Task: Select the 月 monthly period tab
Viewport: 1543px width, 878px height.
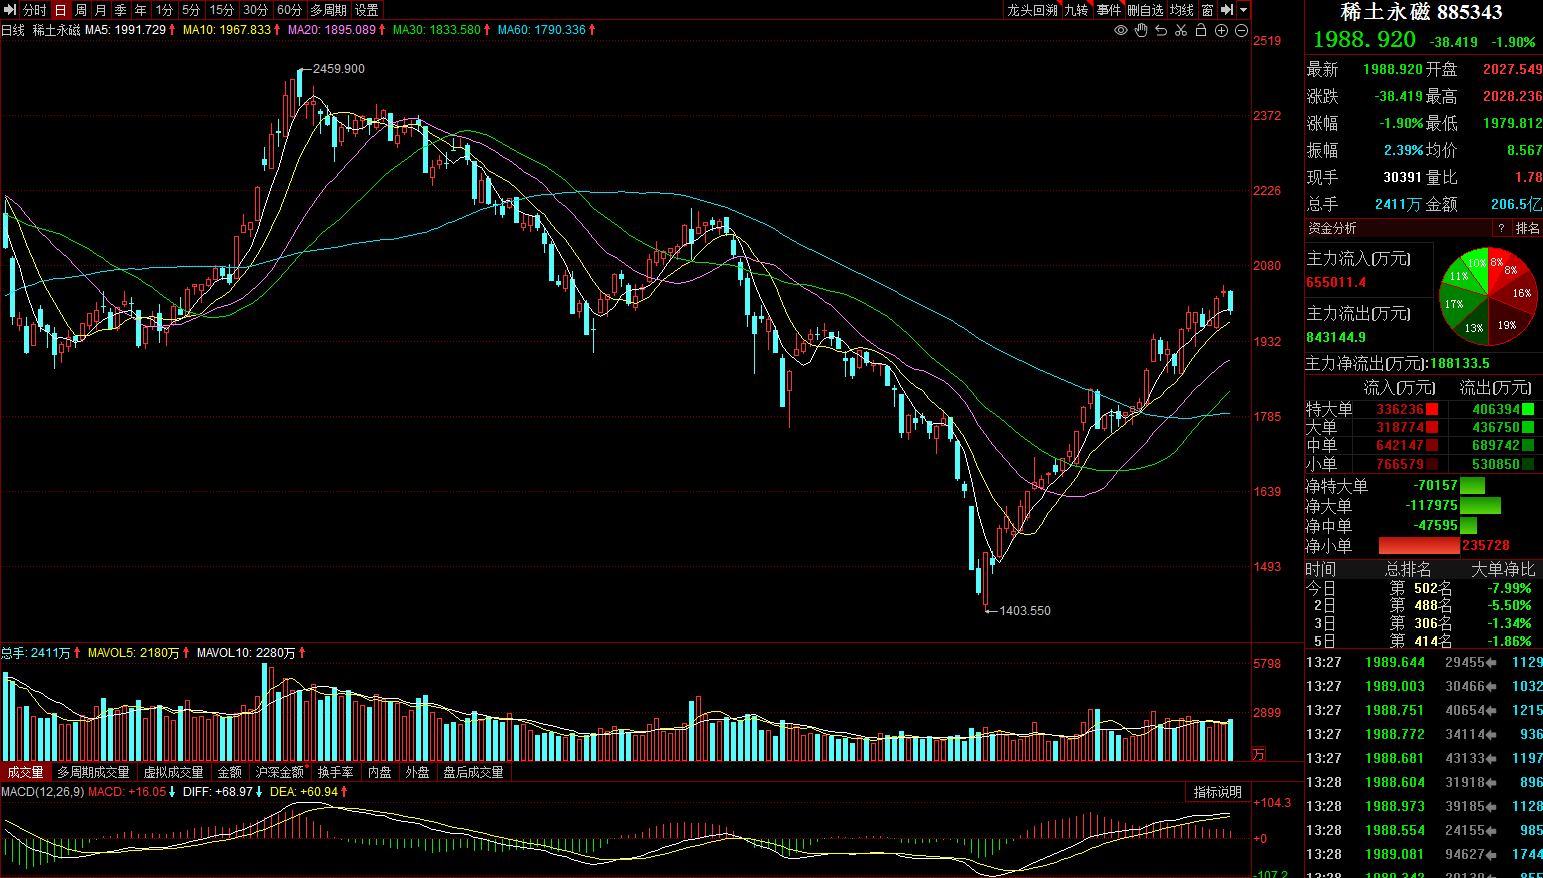Action: coord(101,10)
